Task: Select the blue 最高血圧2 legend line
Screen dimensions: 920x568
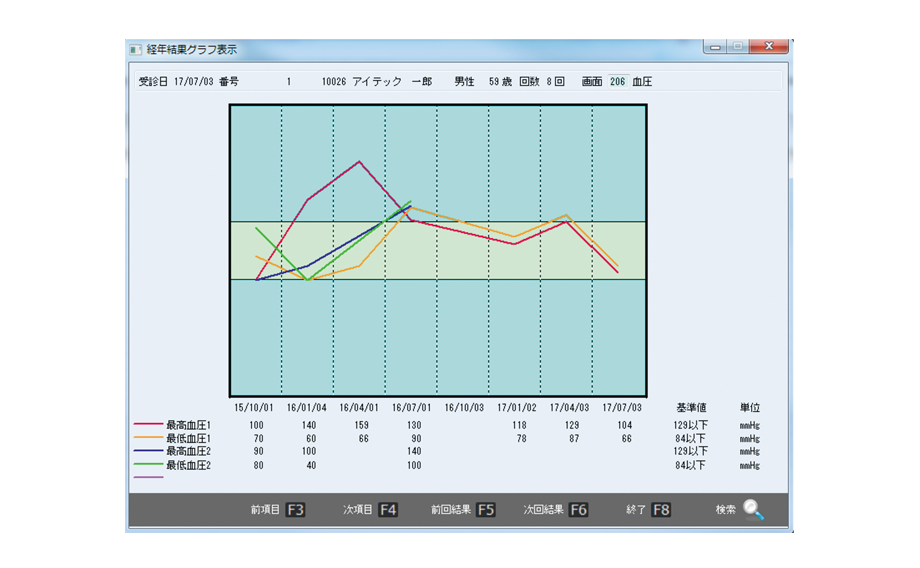Action: tap(149, 452)
